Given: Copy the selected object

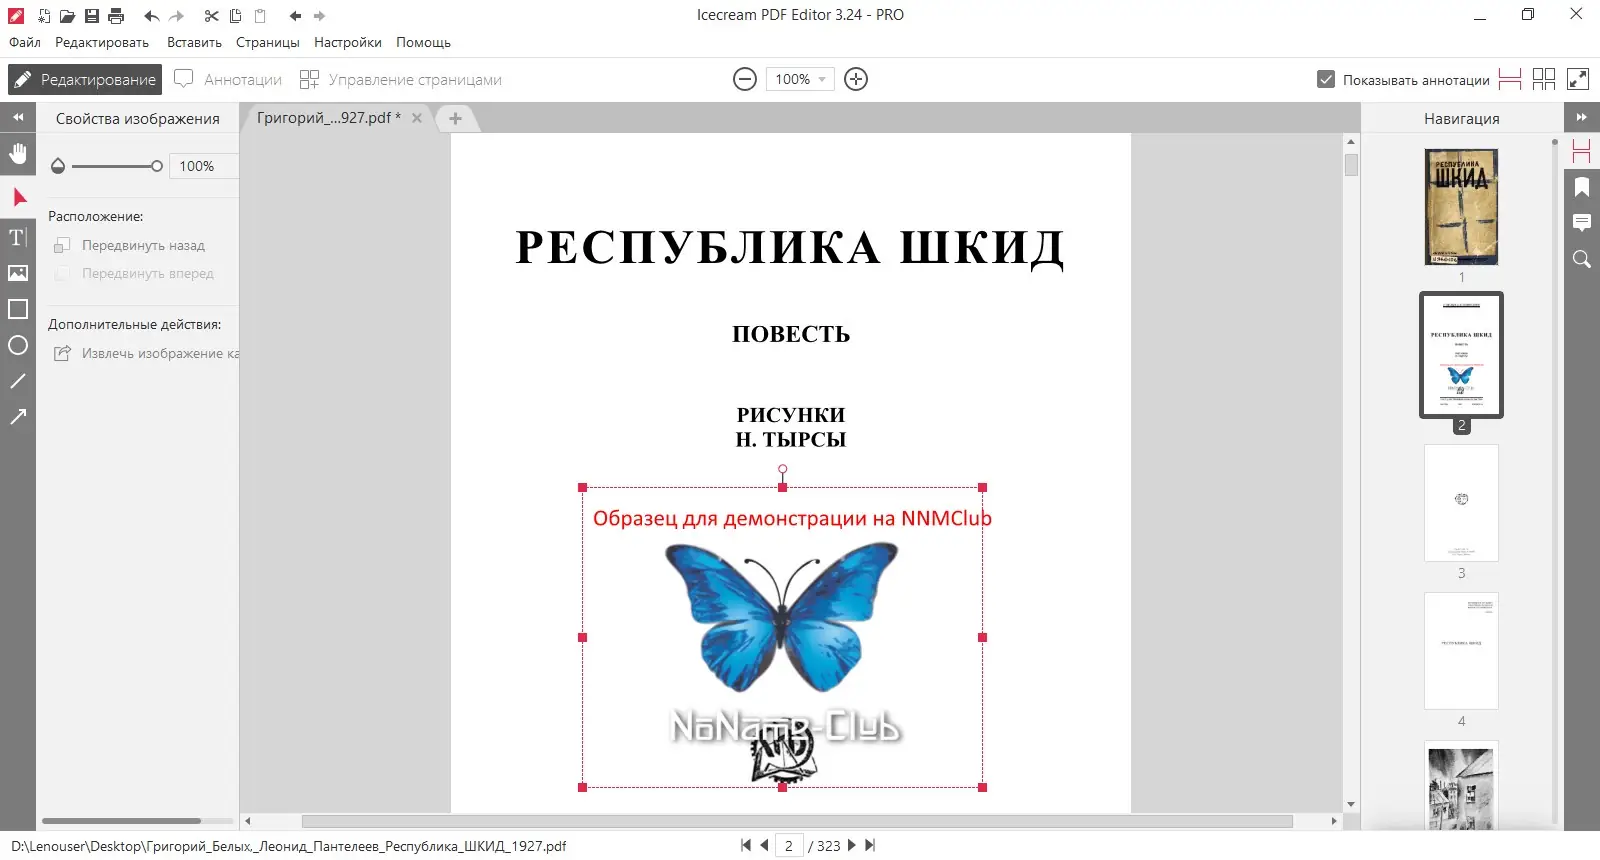Looking at the screenshot, I should [236, 16].
